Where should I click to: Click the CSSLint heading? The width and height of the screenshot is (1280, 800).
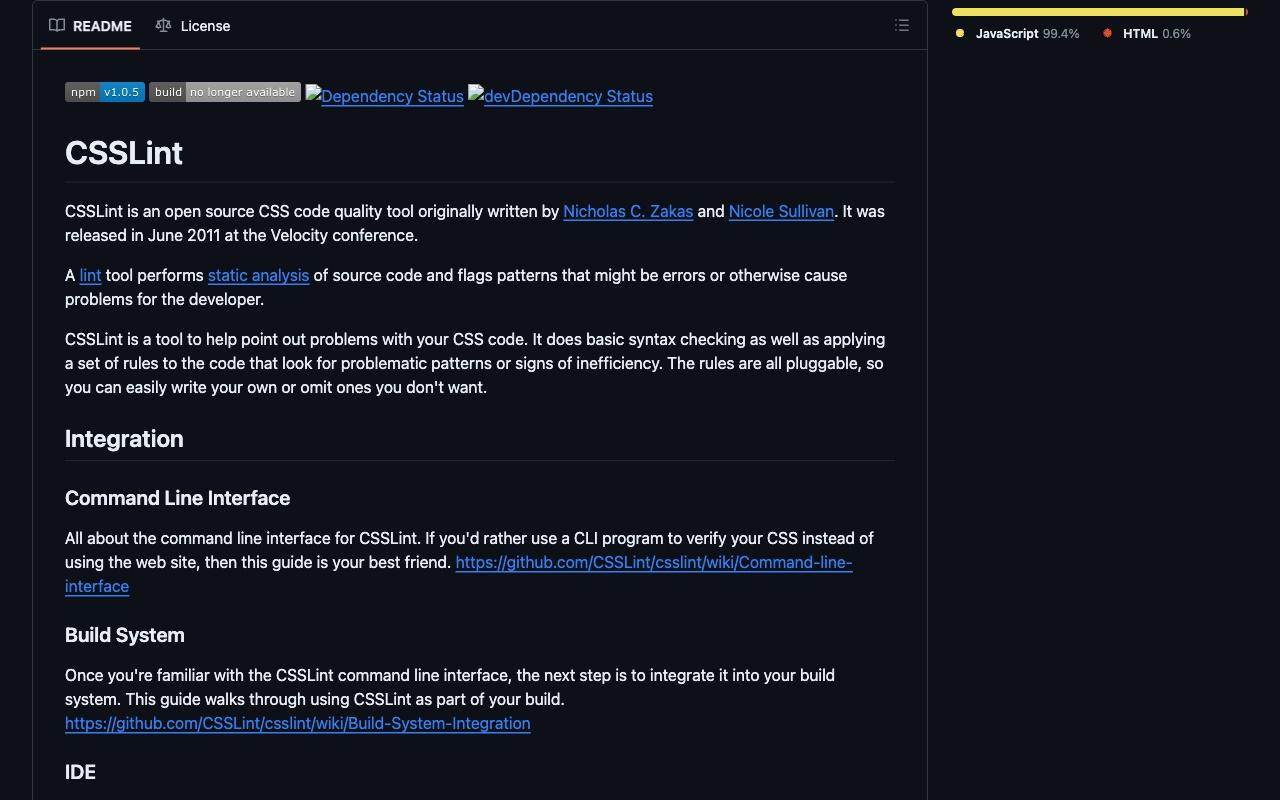pyautogui.click(x=124, y=153)
